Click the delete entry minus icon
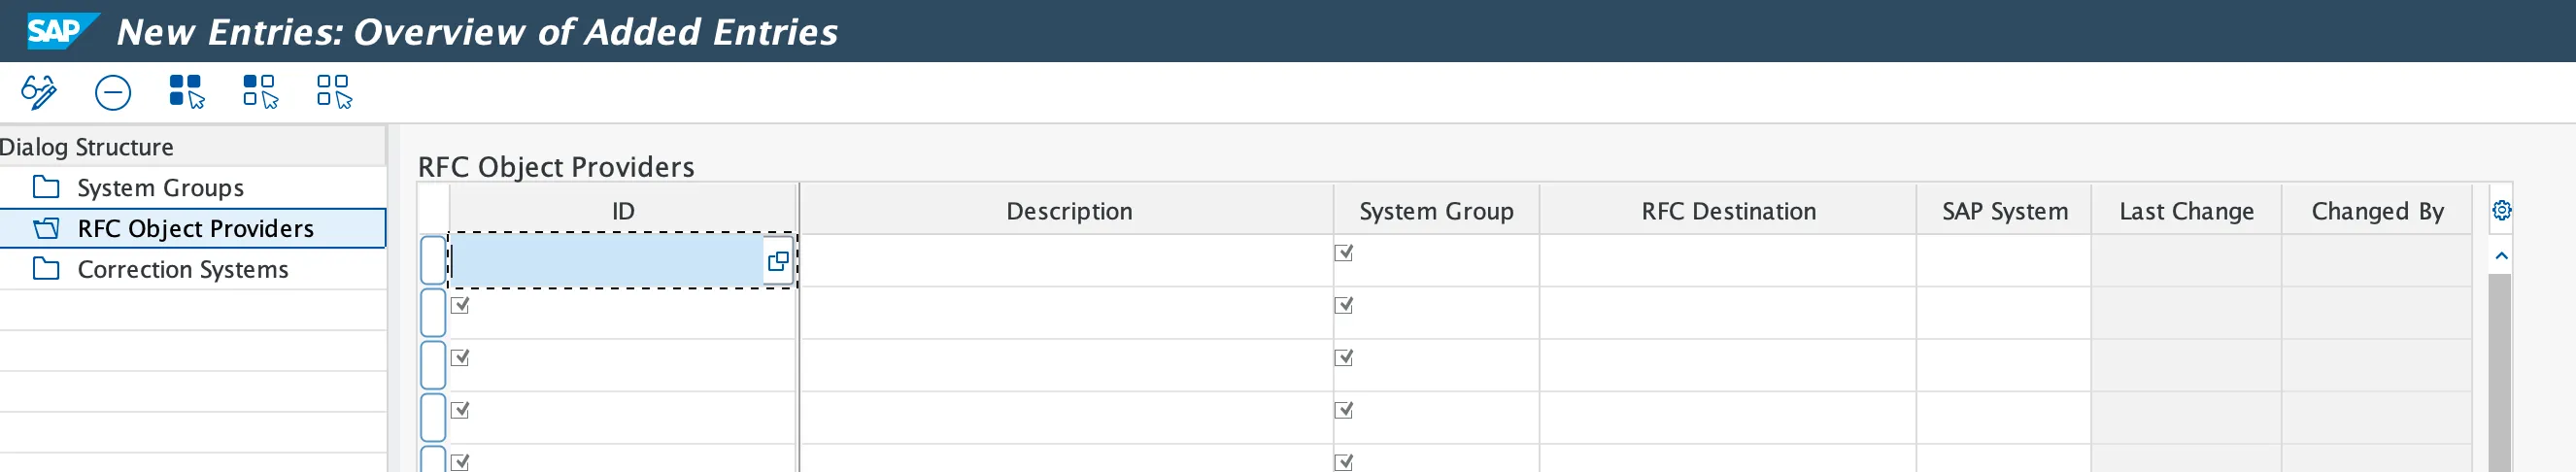The width and height of the screenshot is (2576, 472). pyautogui.click(x=112, y=92)
